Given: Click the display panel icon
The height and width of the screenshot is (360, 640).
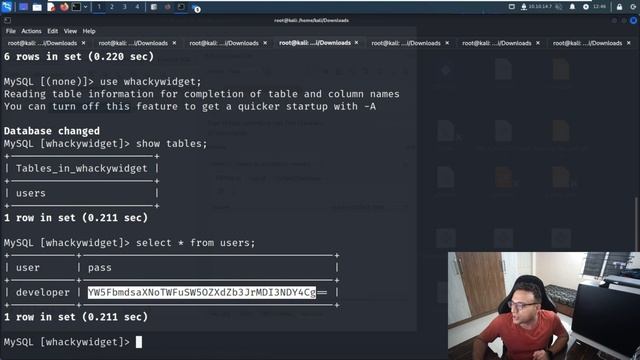Looking at the screenshot, I should 511,7.
